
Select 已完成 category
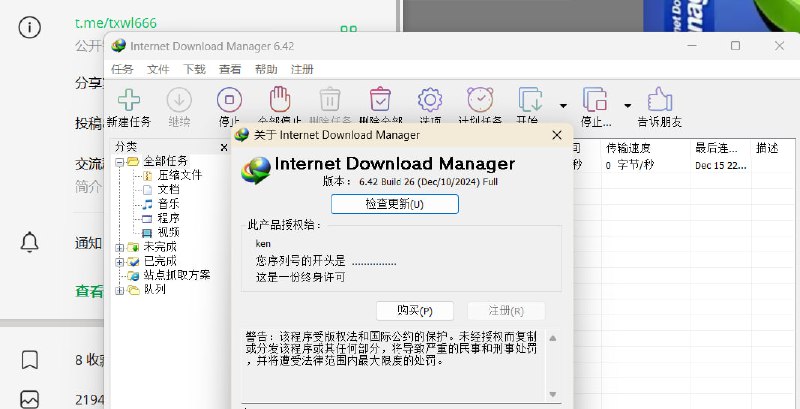click(x=160, y=261)
